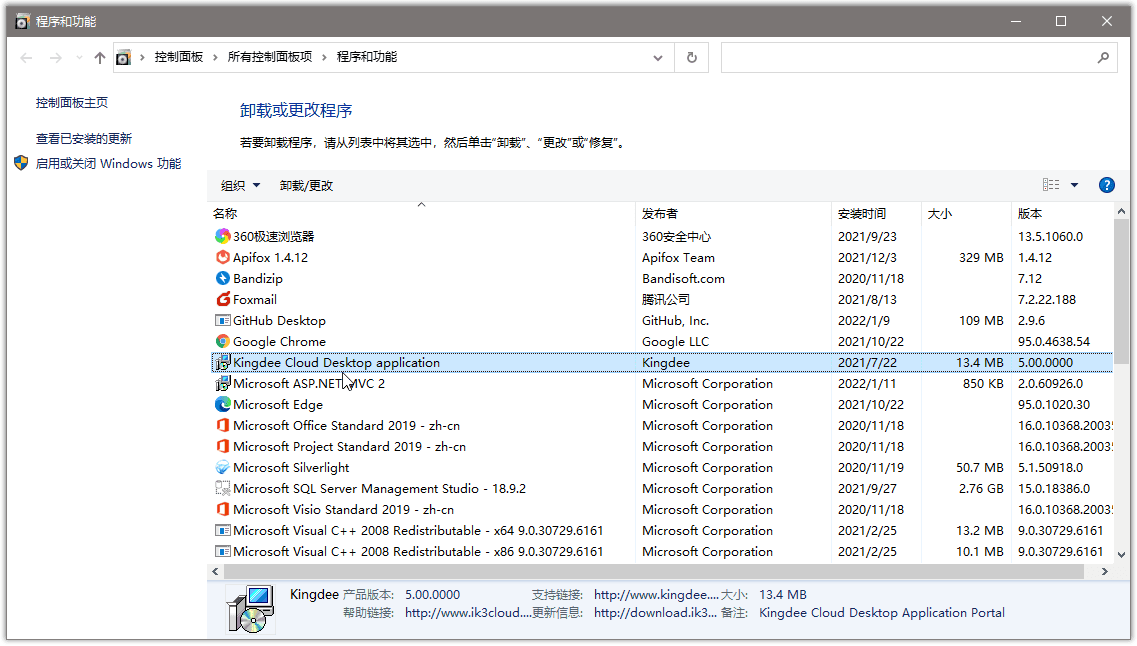Click the refresh icon in the address bar
The width and height of the screenshot is (1137, 646).
click(691, 57)
